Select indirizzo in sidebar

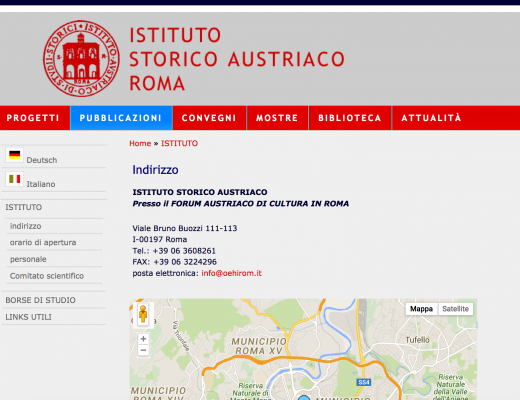point(25,226)
